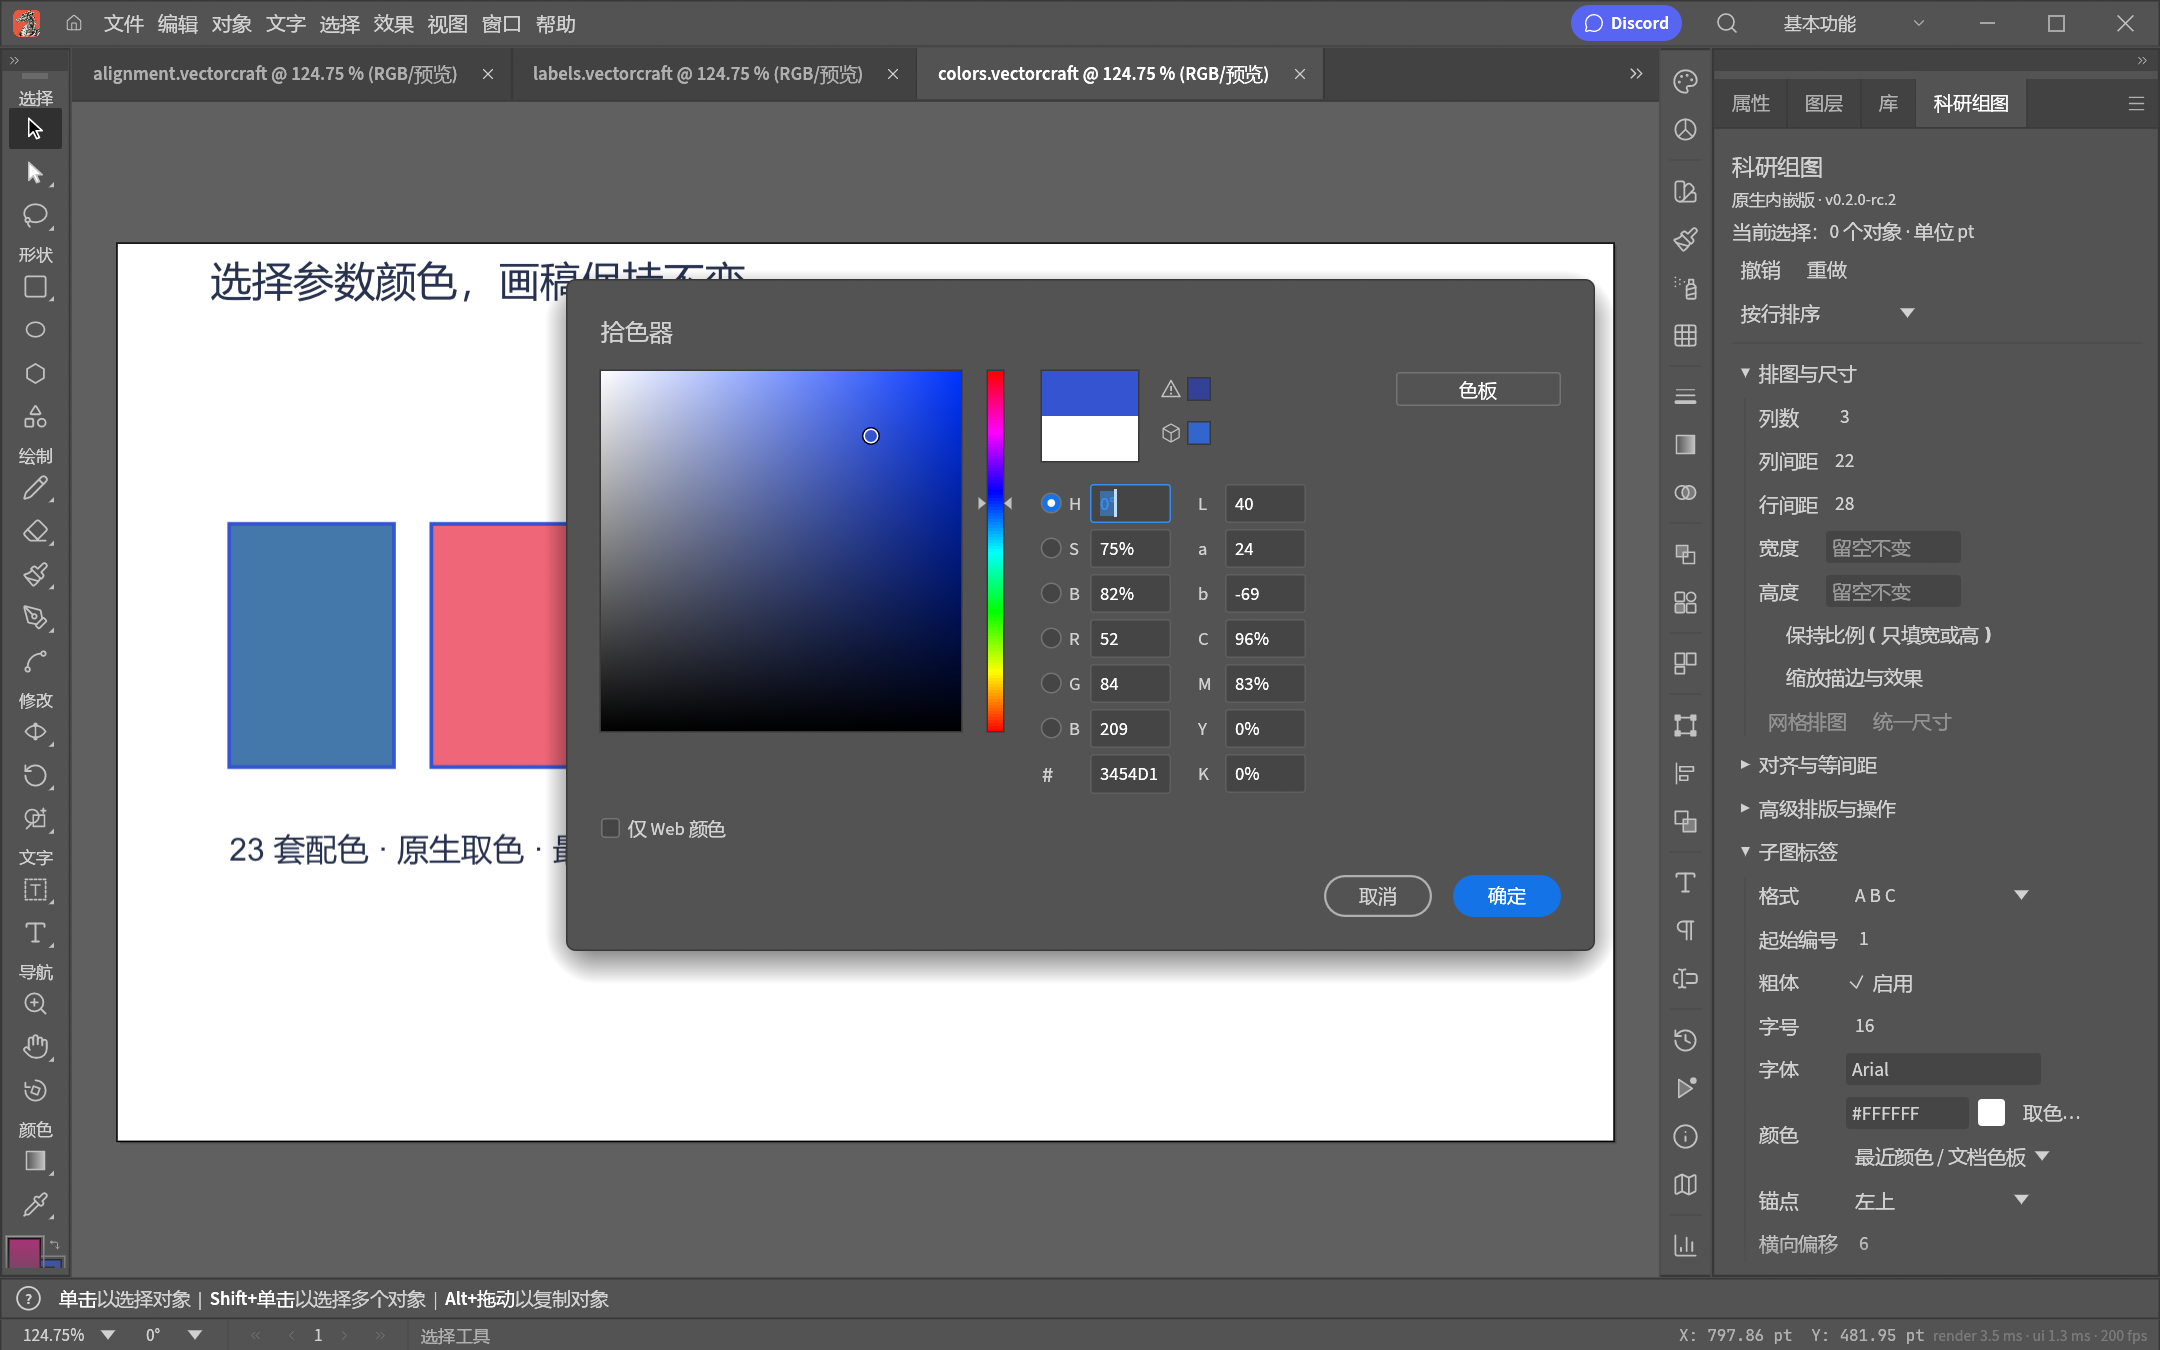Open the 格式 A B C dropdown
This screenshot has height=1350, width=2160.
1940,895
